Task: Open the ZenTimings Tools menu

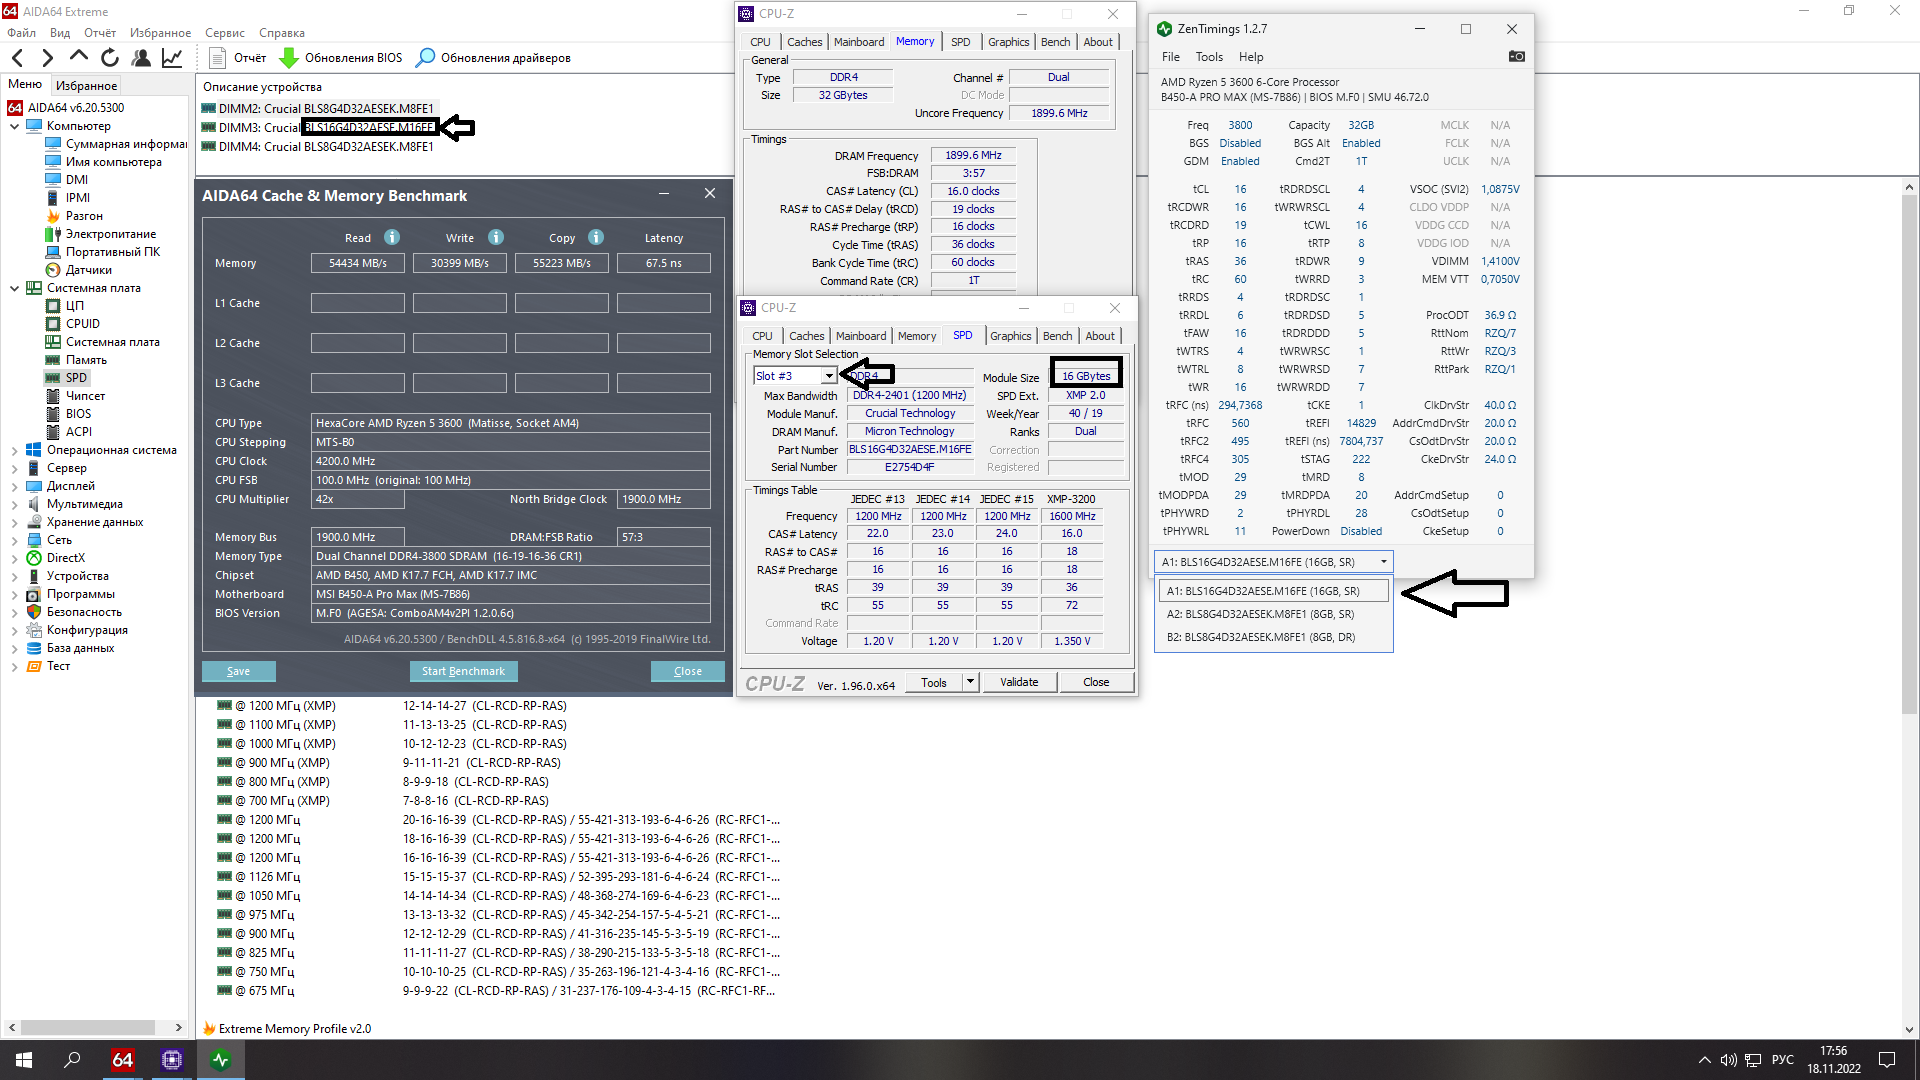Action: tap(1208, 57)
